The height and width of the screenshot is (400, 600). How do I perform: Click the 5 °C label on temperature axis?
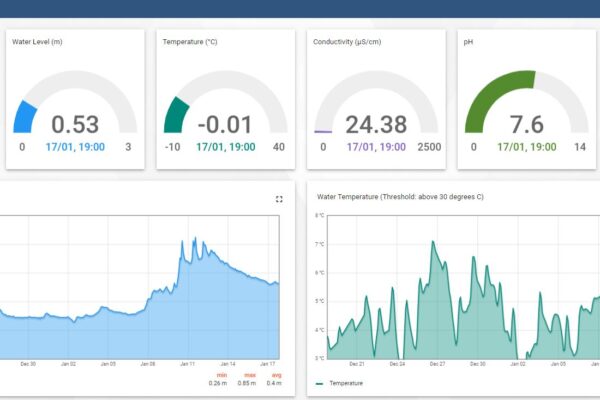[320, 301]
